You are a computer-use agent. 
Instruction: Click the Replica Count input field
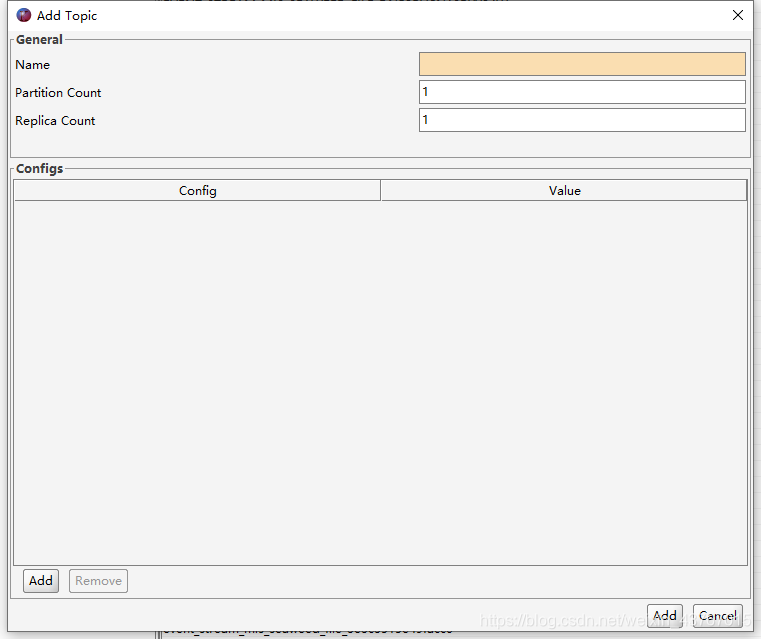click(582, 120)
